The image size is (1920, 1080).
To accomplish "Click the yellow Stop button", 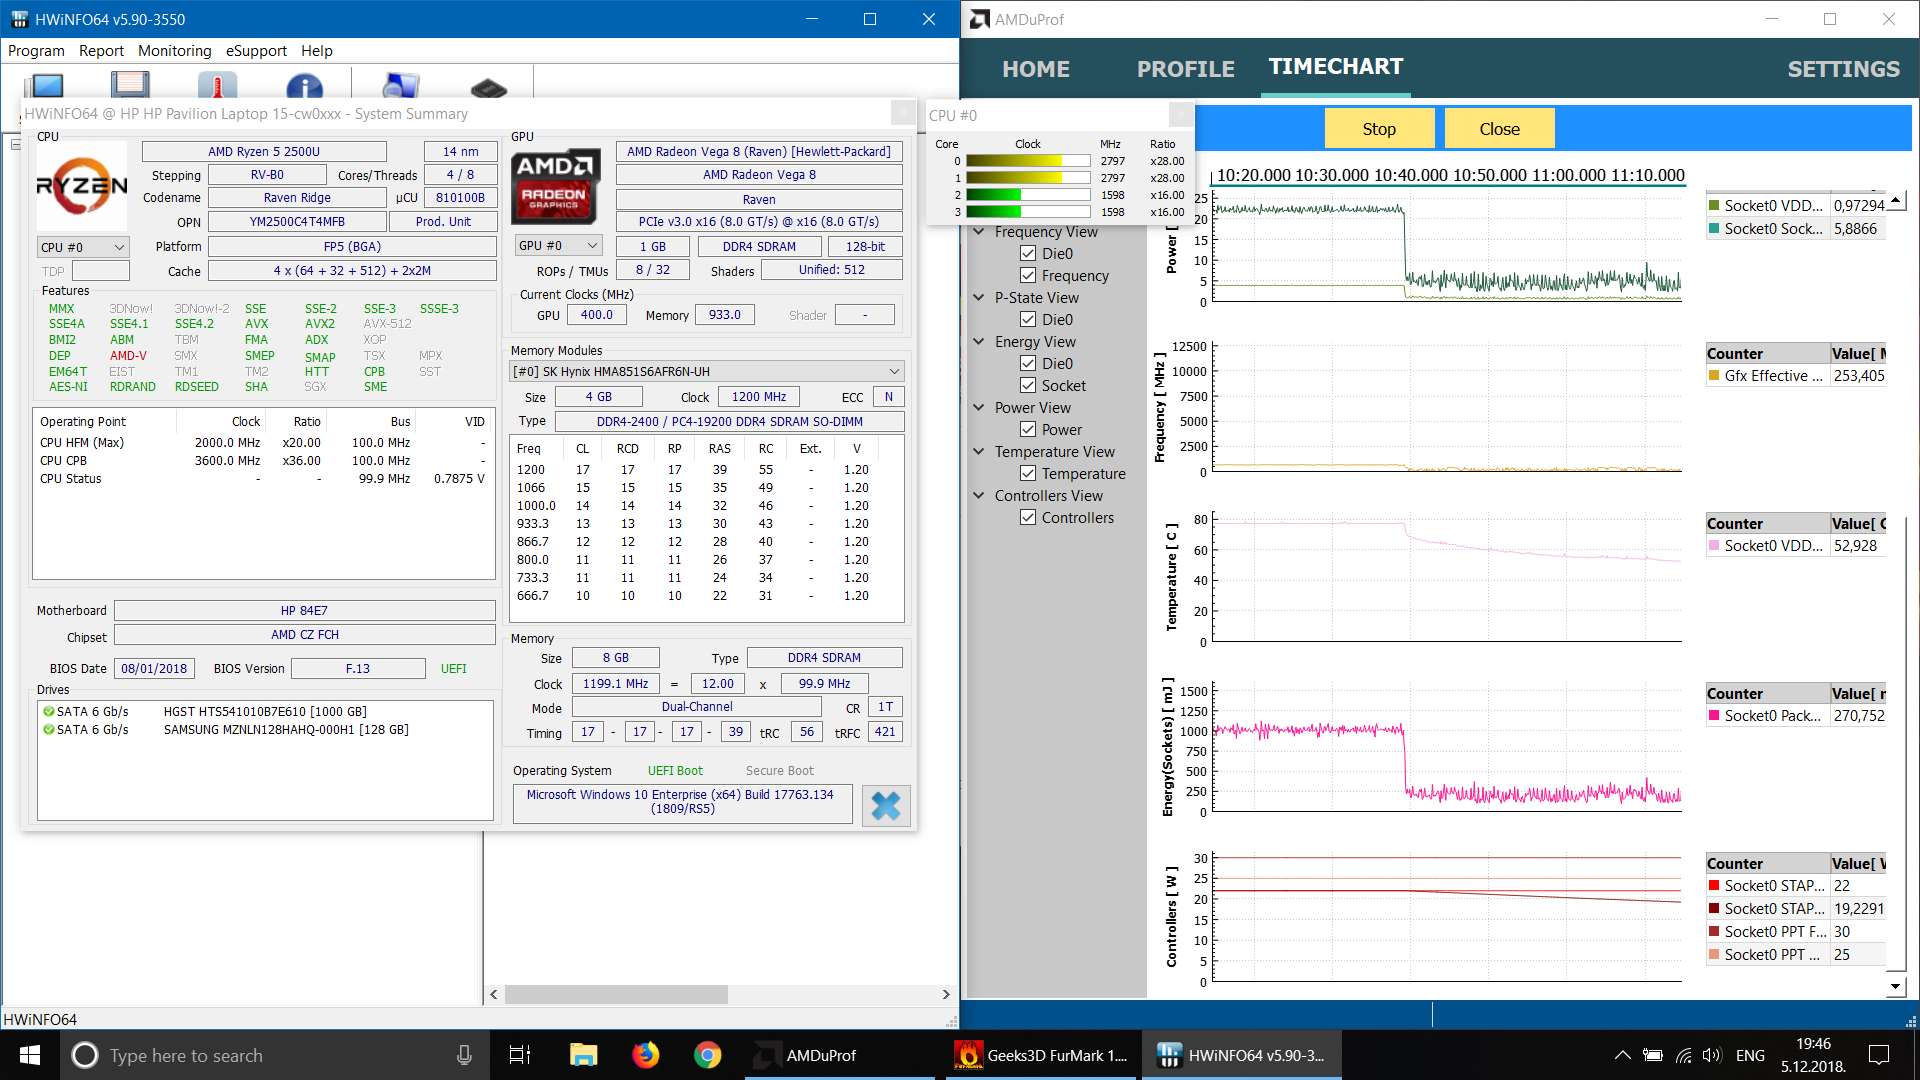I will (1379, 129).
